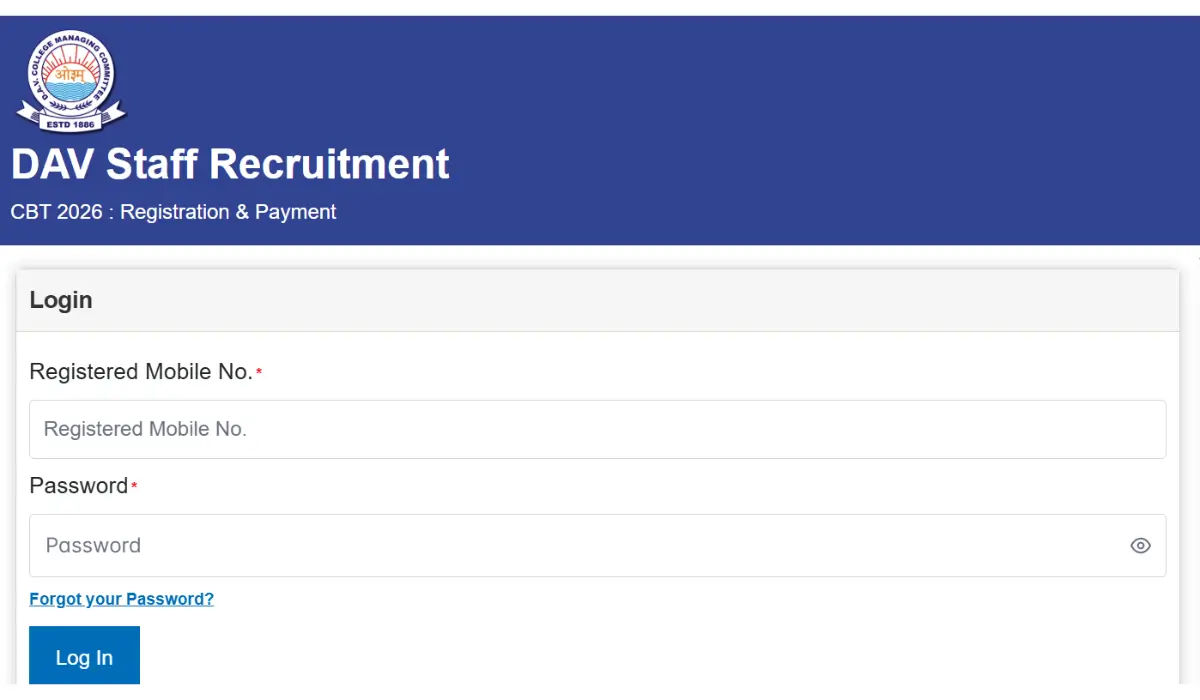
Task: Click the Login panel header
Action: click(x=61, y=300)
